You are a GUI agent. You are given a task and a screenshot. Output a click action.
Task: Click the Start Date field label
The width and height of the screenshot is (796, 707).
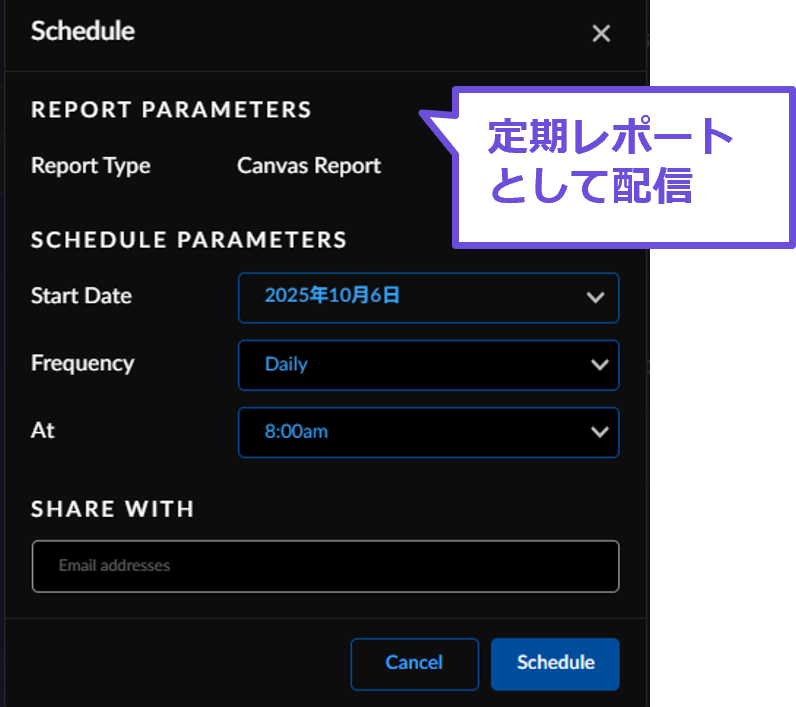coord(81,296)
